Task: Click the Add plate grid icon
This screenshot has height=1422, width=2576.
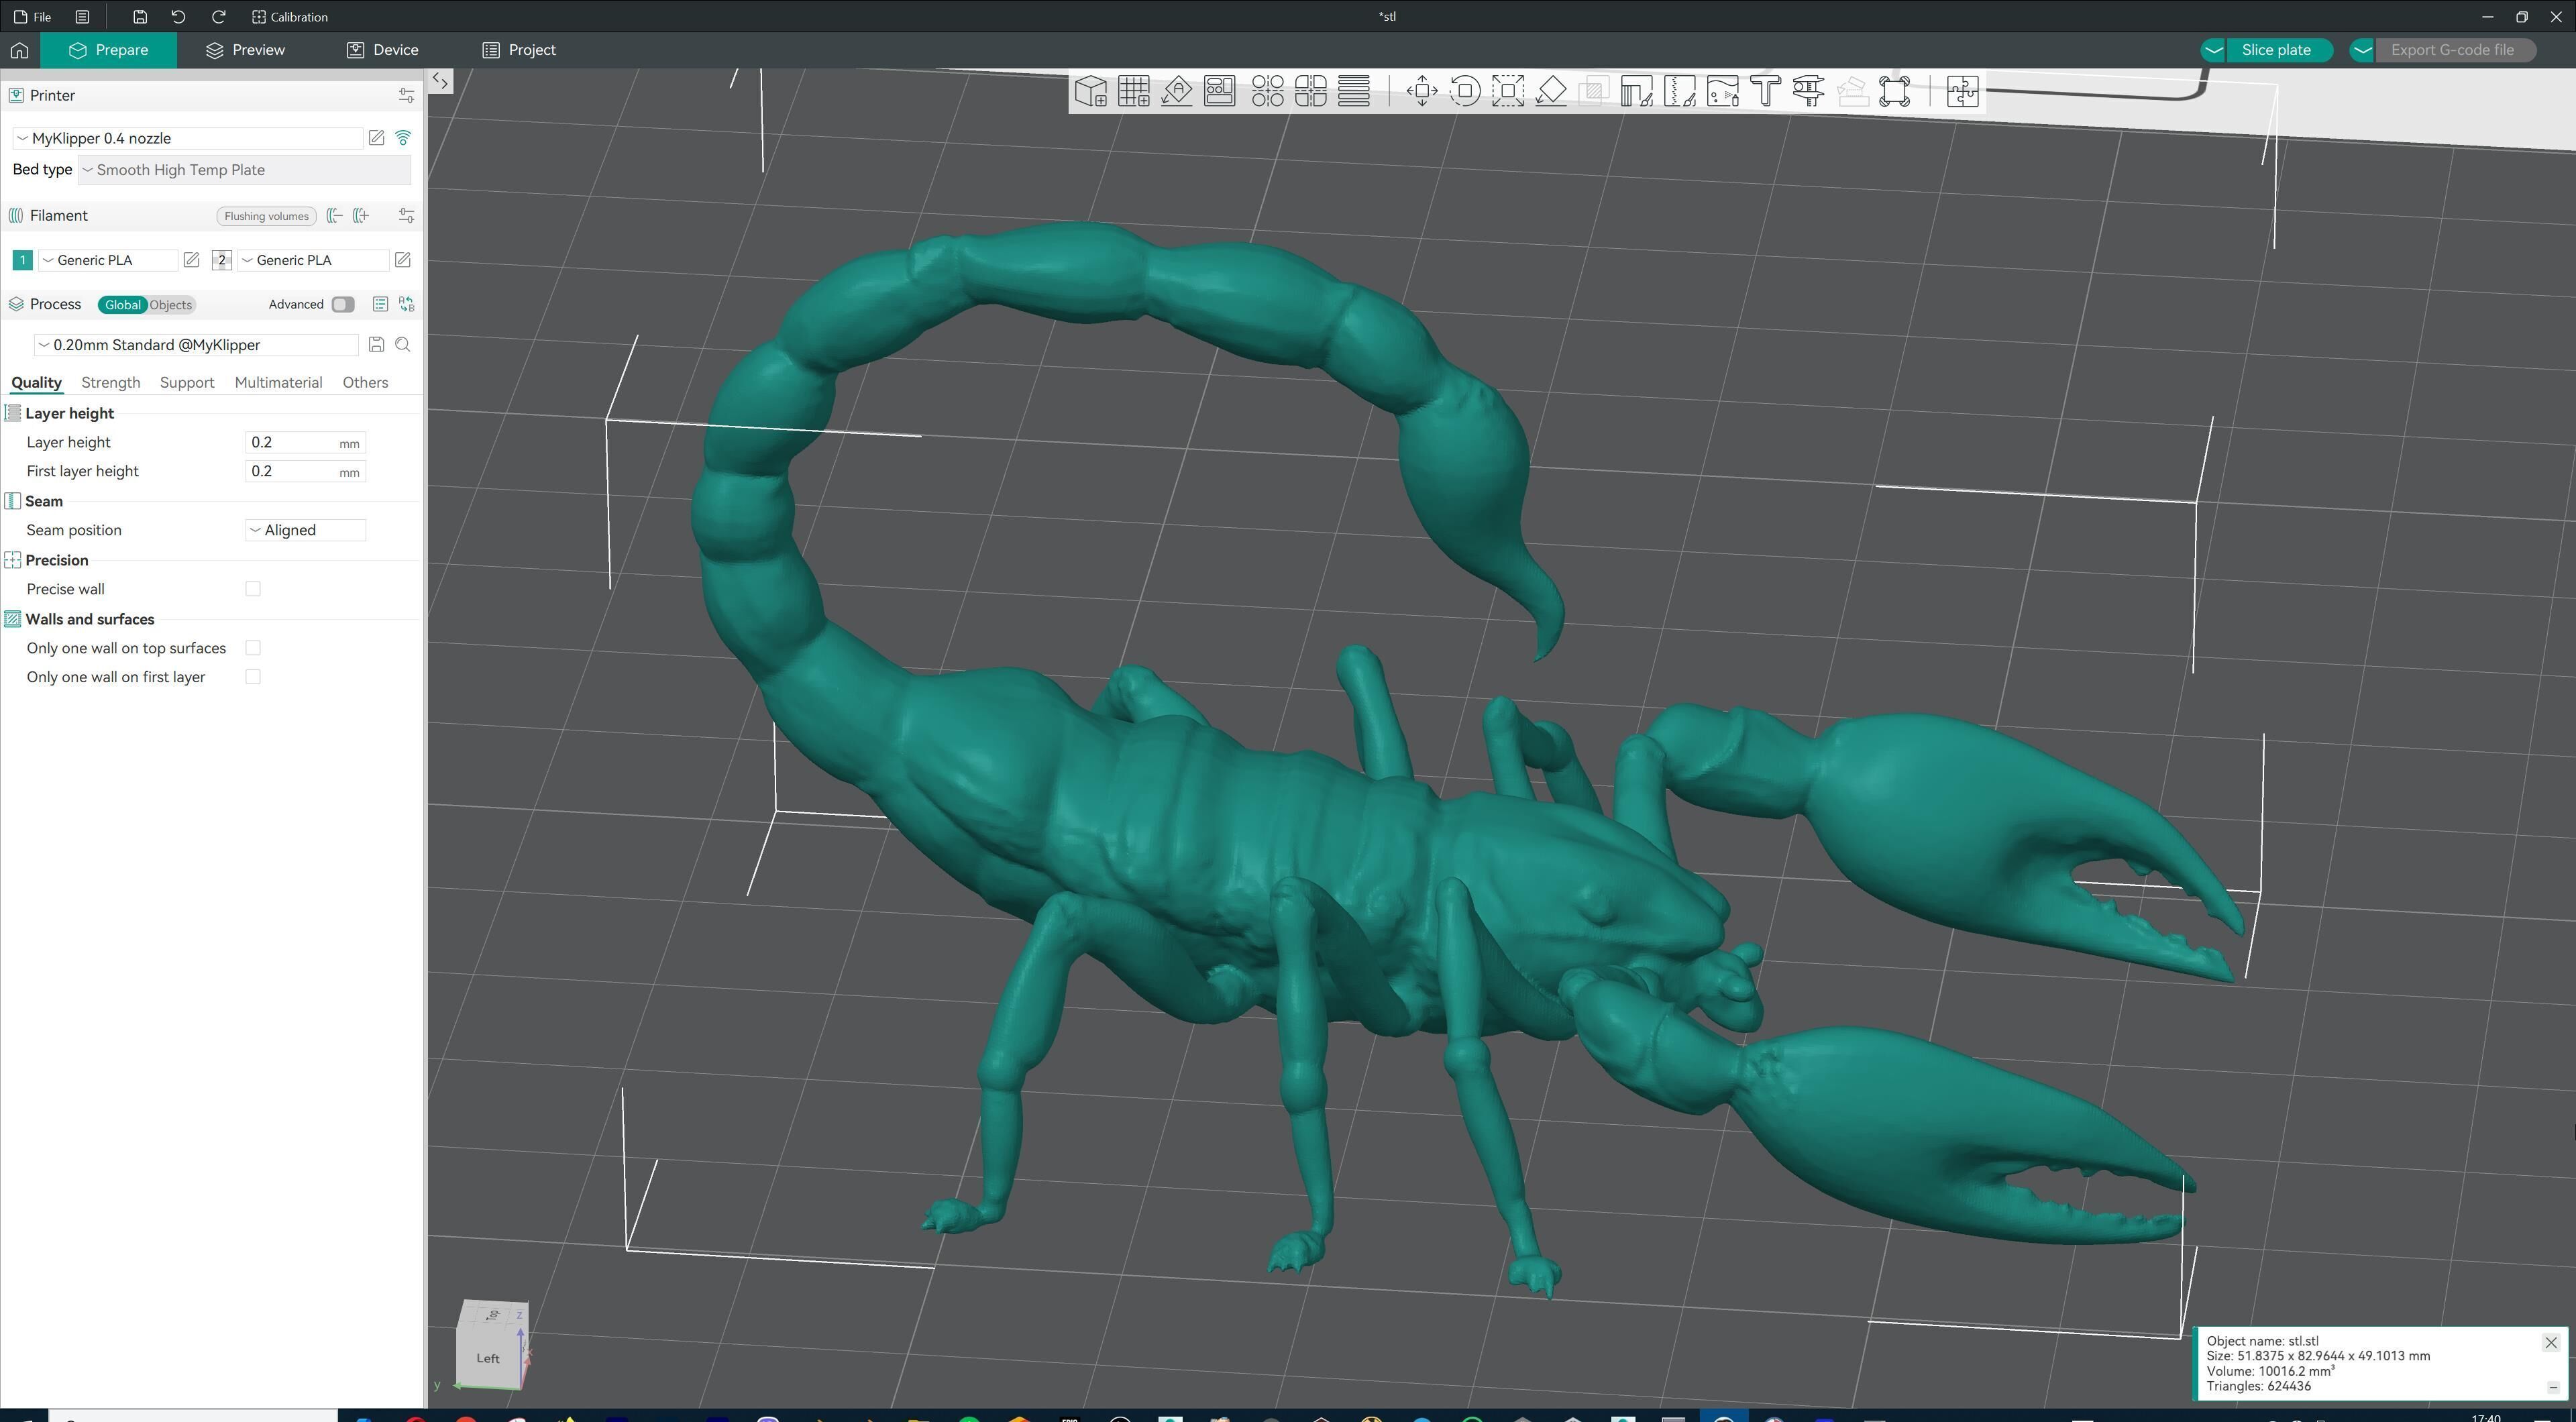Action: tap(1134, 91)
